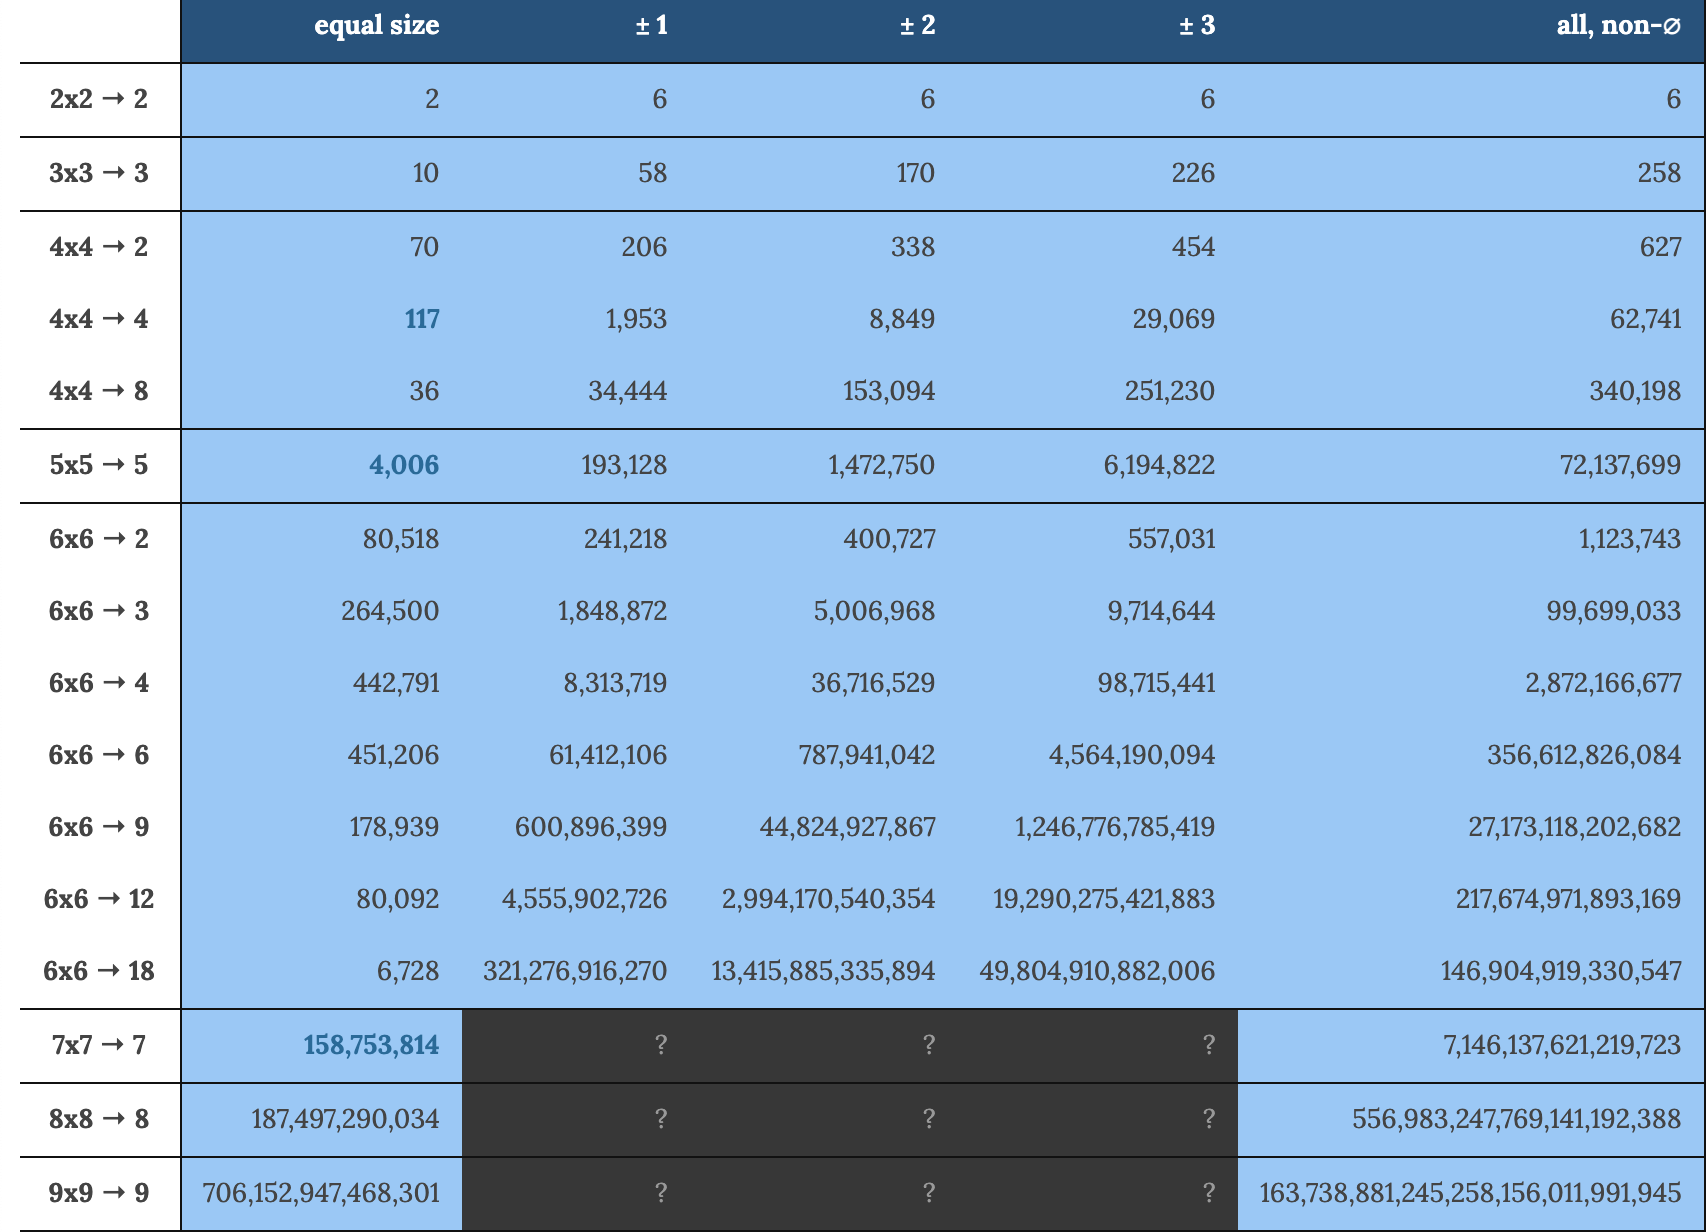Screen dimensions: 1706x1232
Task: Click the value 163,738,881,245,258,156,011,991,945
Action: click(x=1470, y=1193)
